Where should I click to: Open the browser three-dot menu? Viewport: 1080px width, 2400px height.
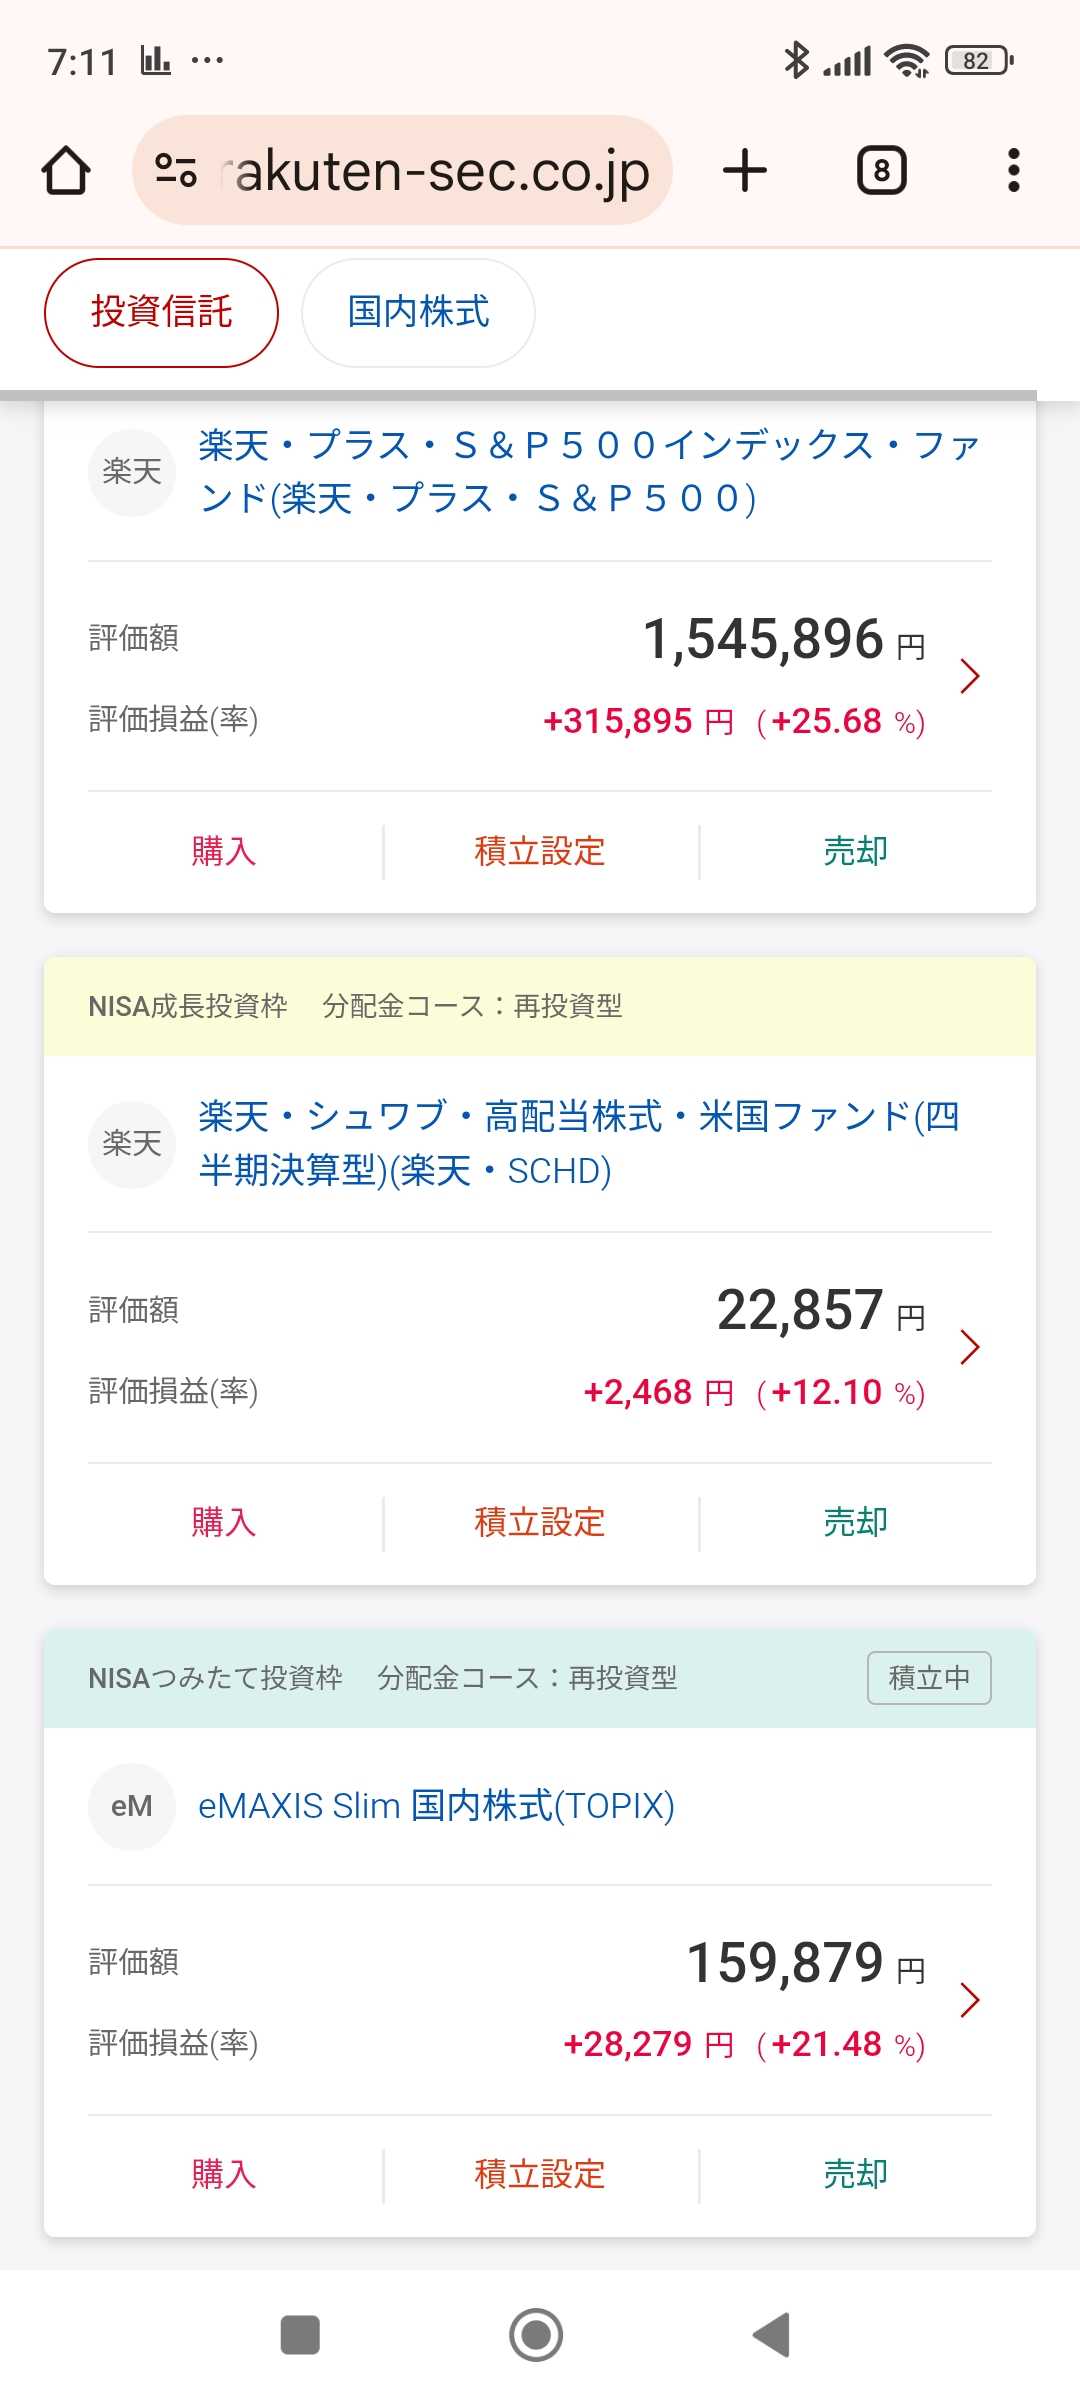click(1013, 171)
